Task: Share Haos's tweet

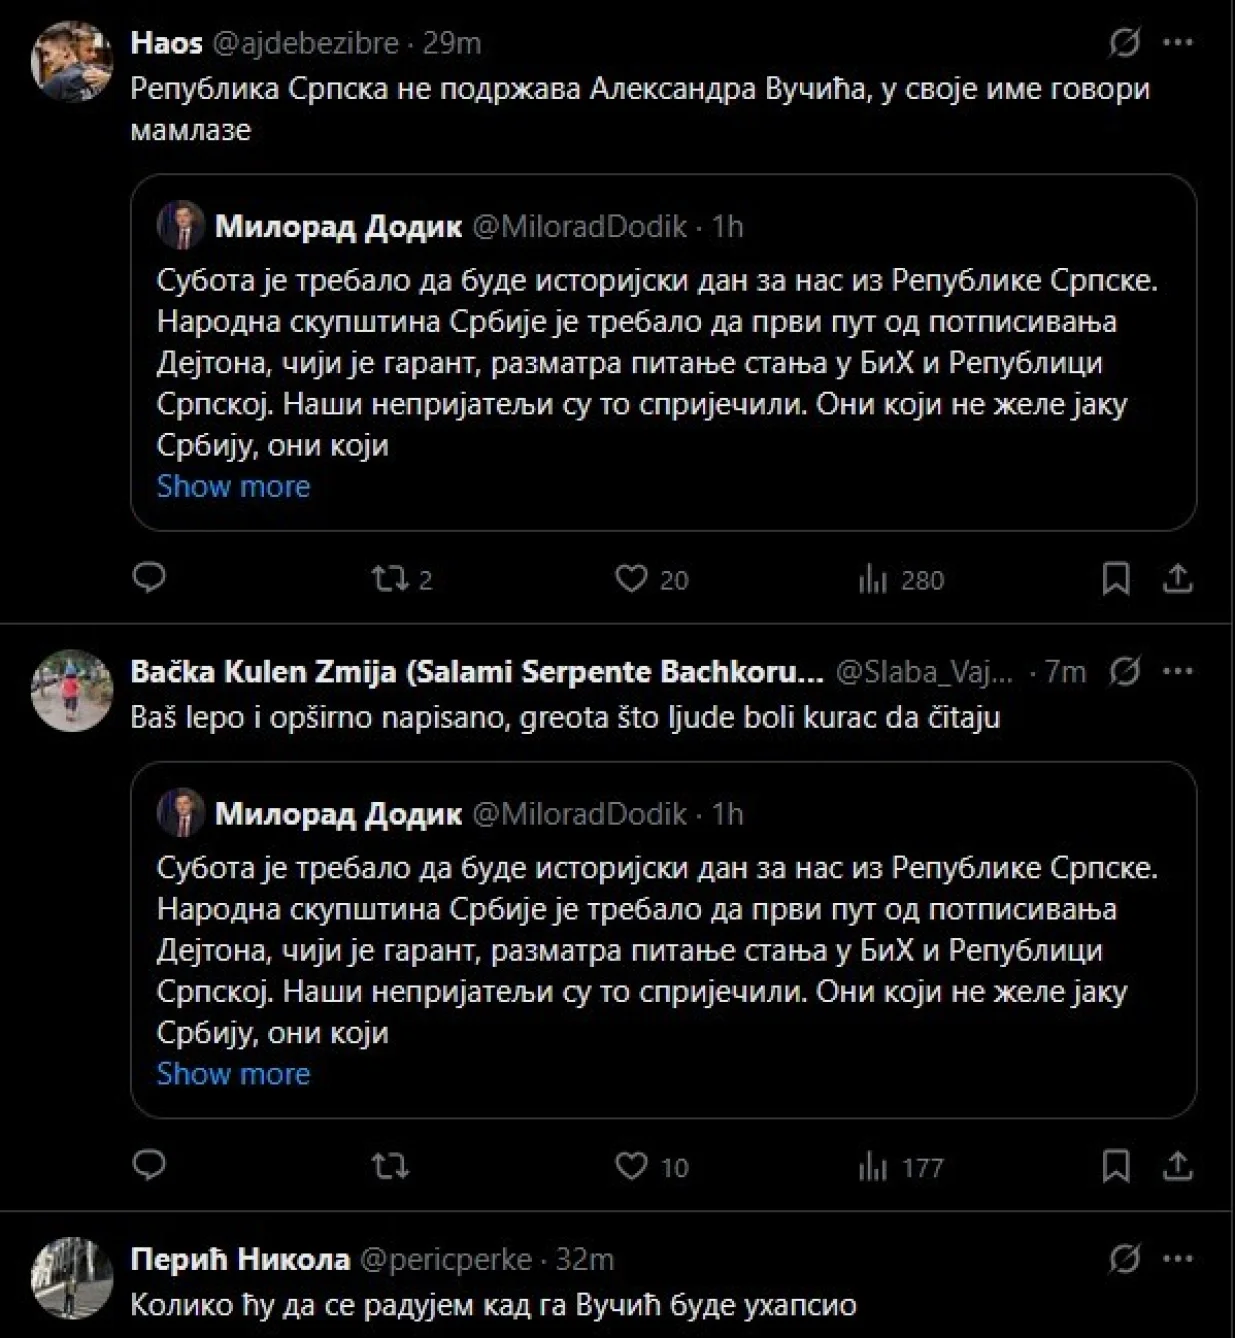Action: pos(1178,578)
